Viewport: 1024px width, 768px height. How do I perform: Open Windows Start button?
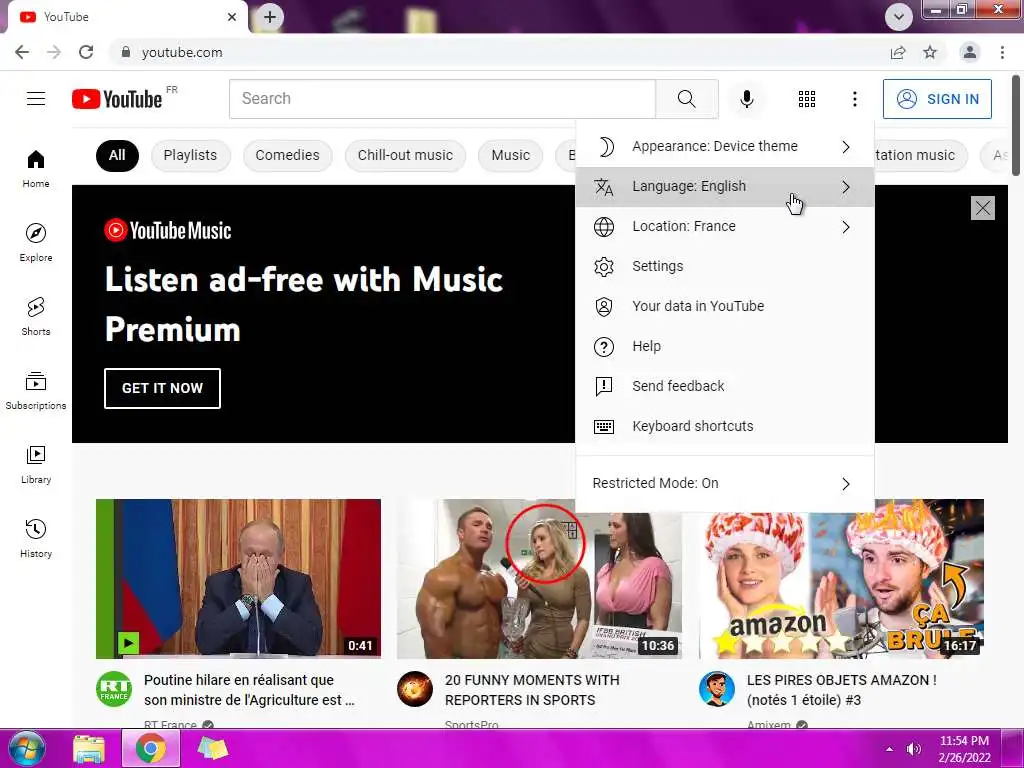(x=25, y=748)
